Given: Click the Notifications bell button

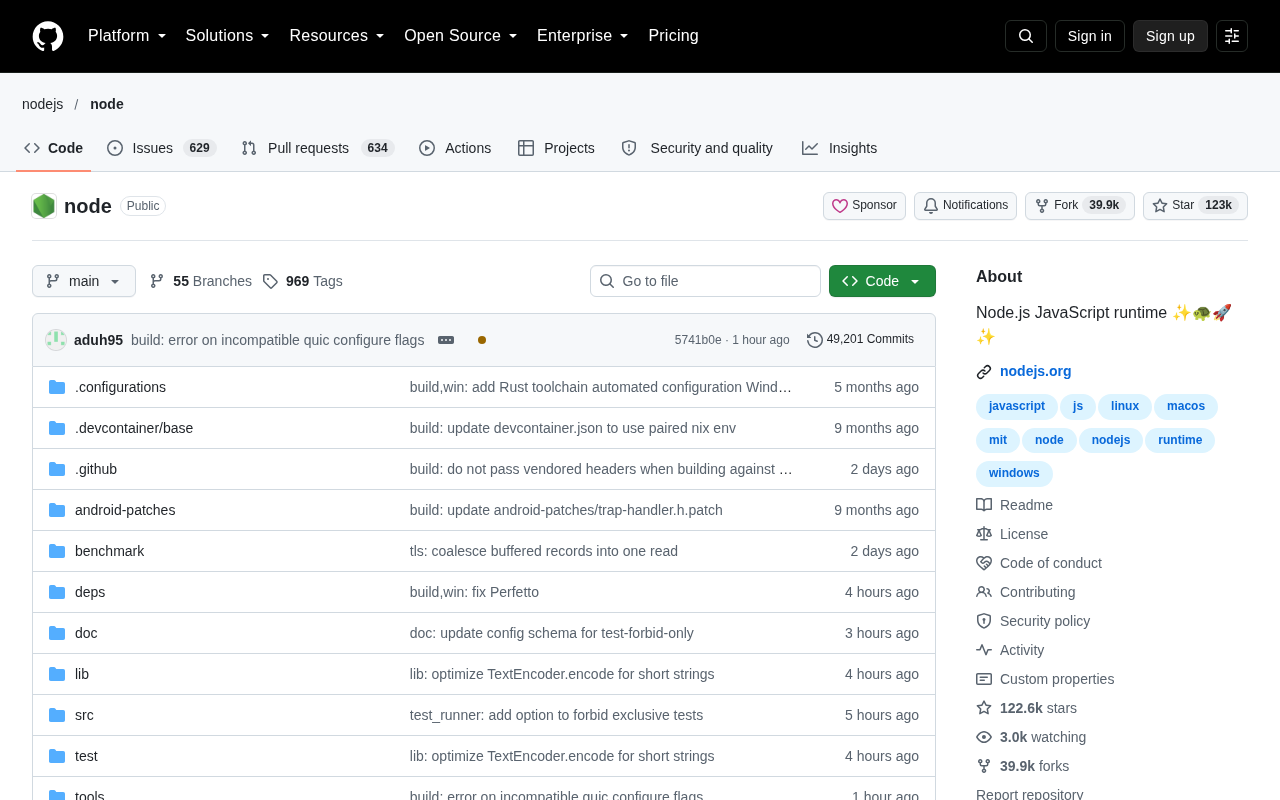Looking at the screenshot, I should [x=965, y=206].
